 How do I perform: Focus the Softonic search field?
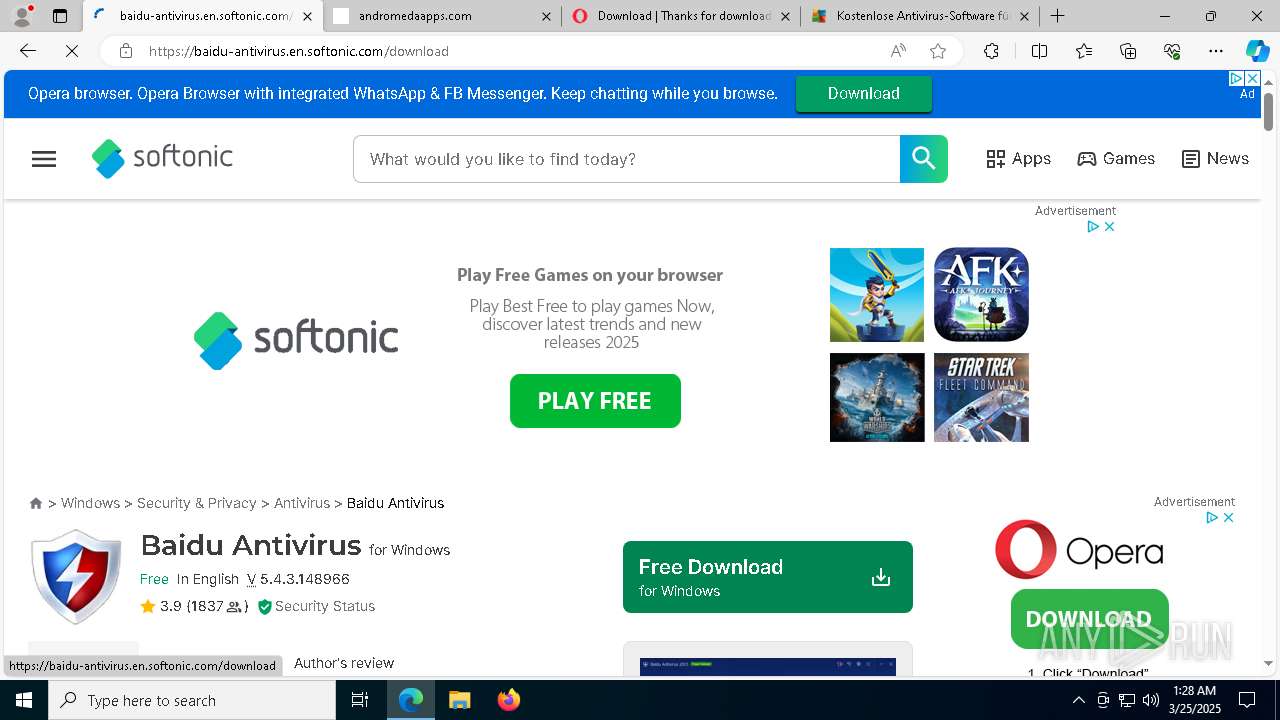(x=627, y=159)
